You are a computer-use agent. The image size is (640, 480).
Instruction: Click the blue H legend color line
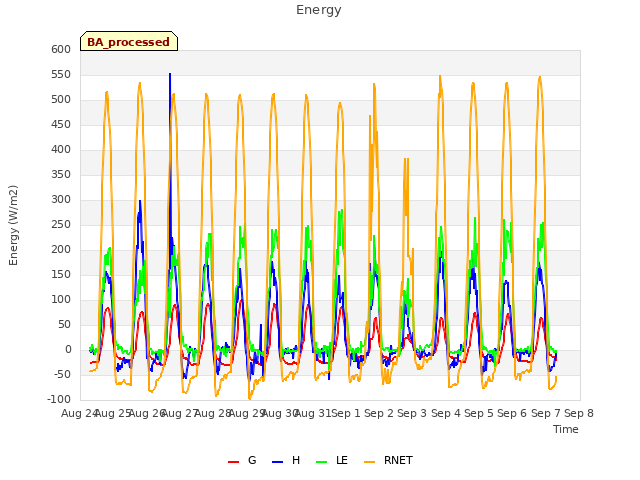tap(277, 462)
